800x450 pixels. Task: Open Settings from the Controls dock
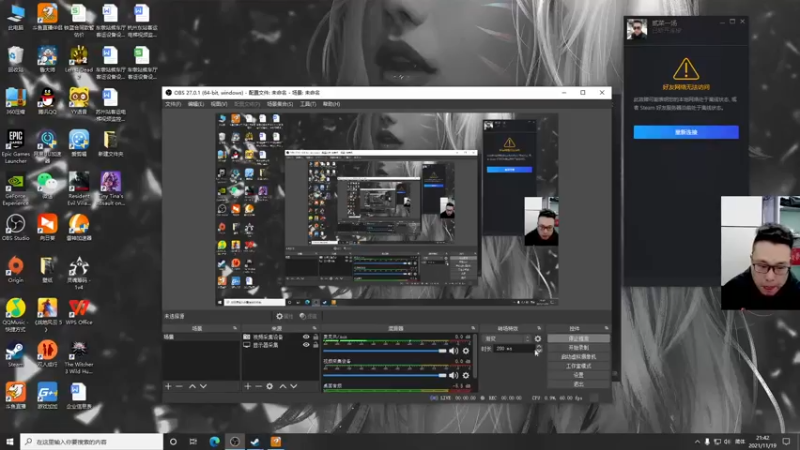click(x=579, y=375)
